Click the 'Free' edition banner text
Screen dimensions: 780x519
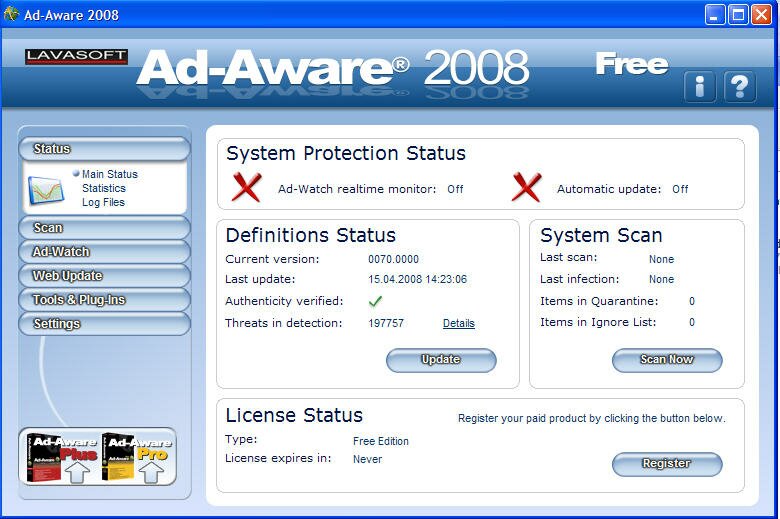632,64
